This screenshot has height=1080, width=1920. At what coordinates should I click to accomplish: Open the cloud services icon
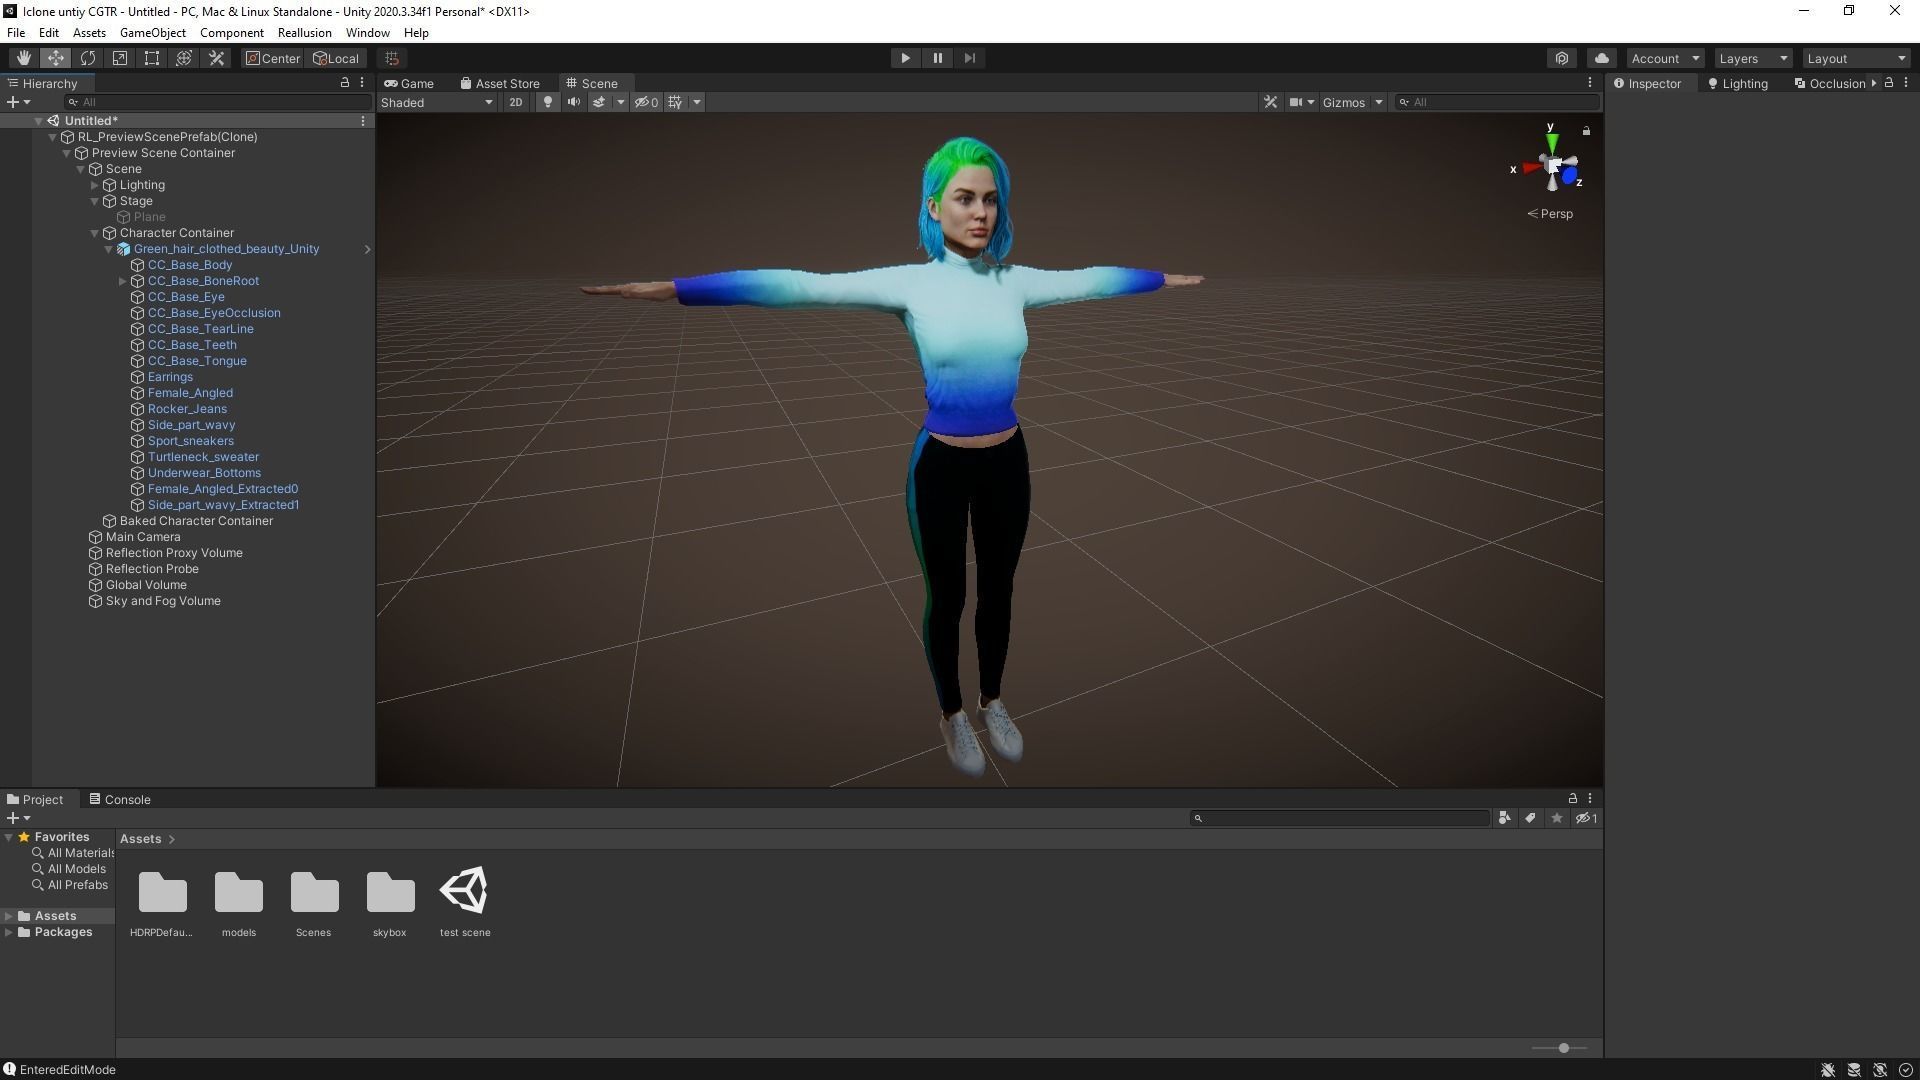point(1601,58)
